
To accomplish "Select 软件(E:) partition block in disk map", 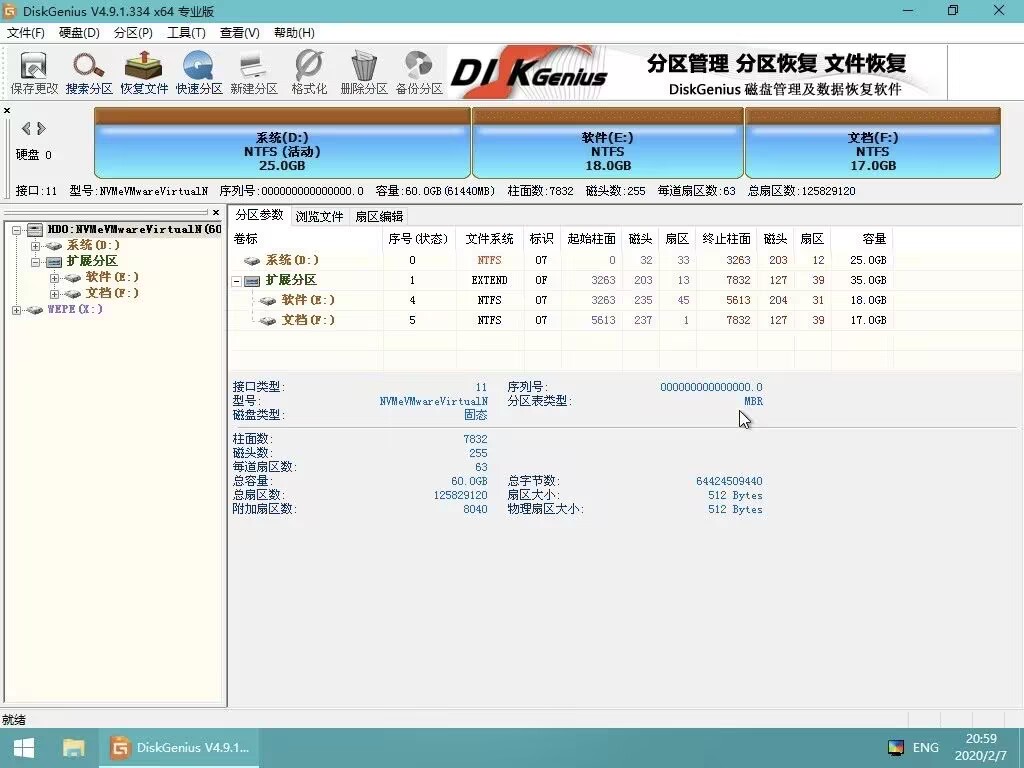I will click(x=608, y=143).
